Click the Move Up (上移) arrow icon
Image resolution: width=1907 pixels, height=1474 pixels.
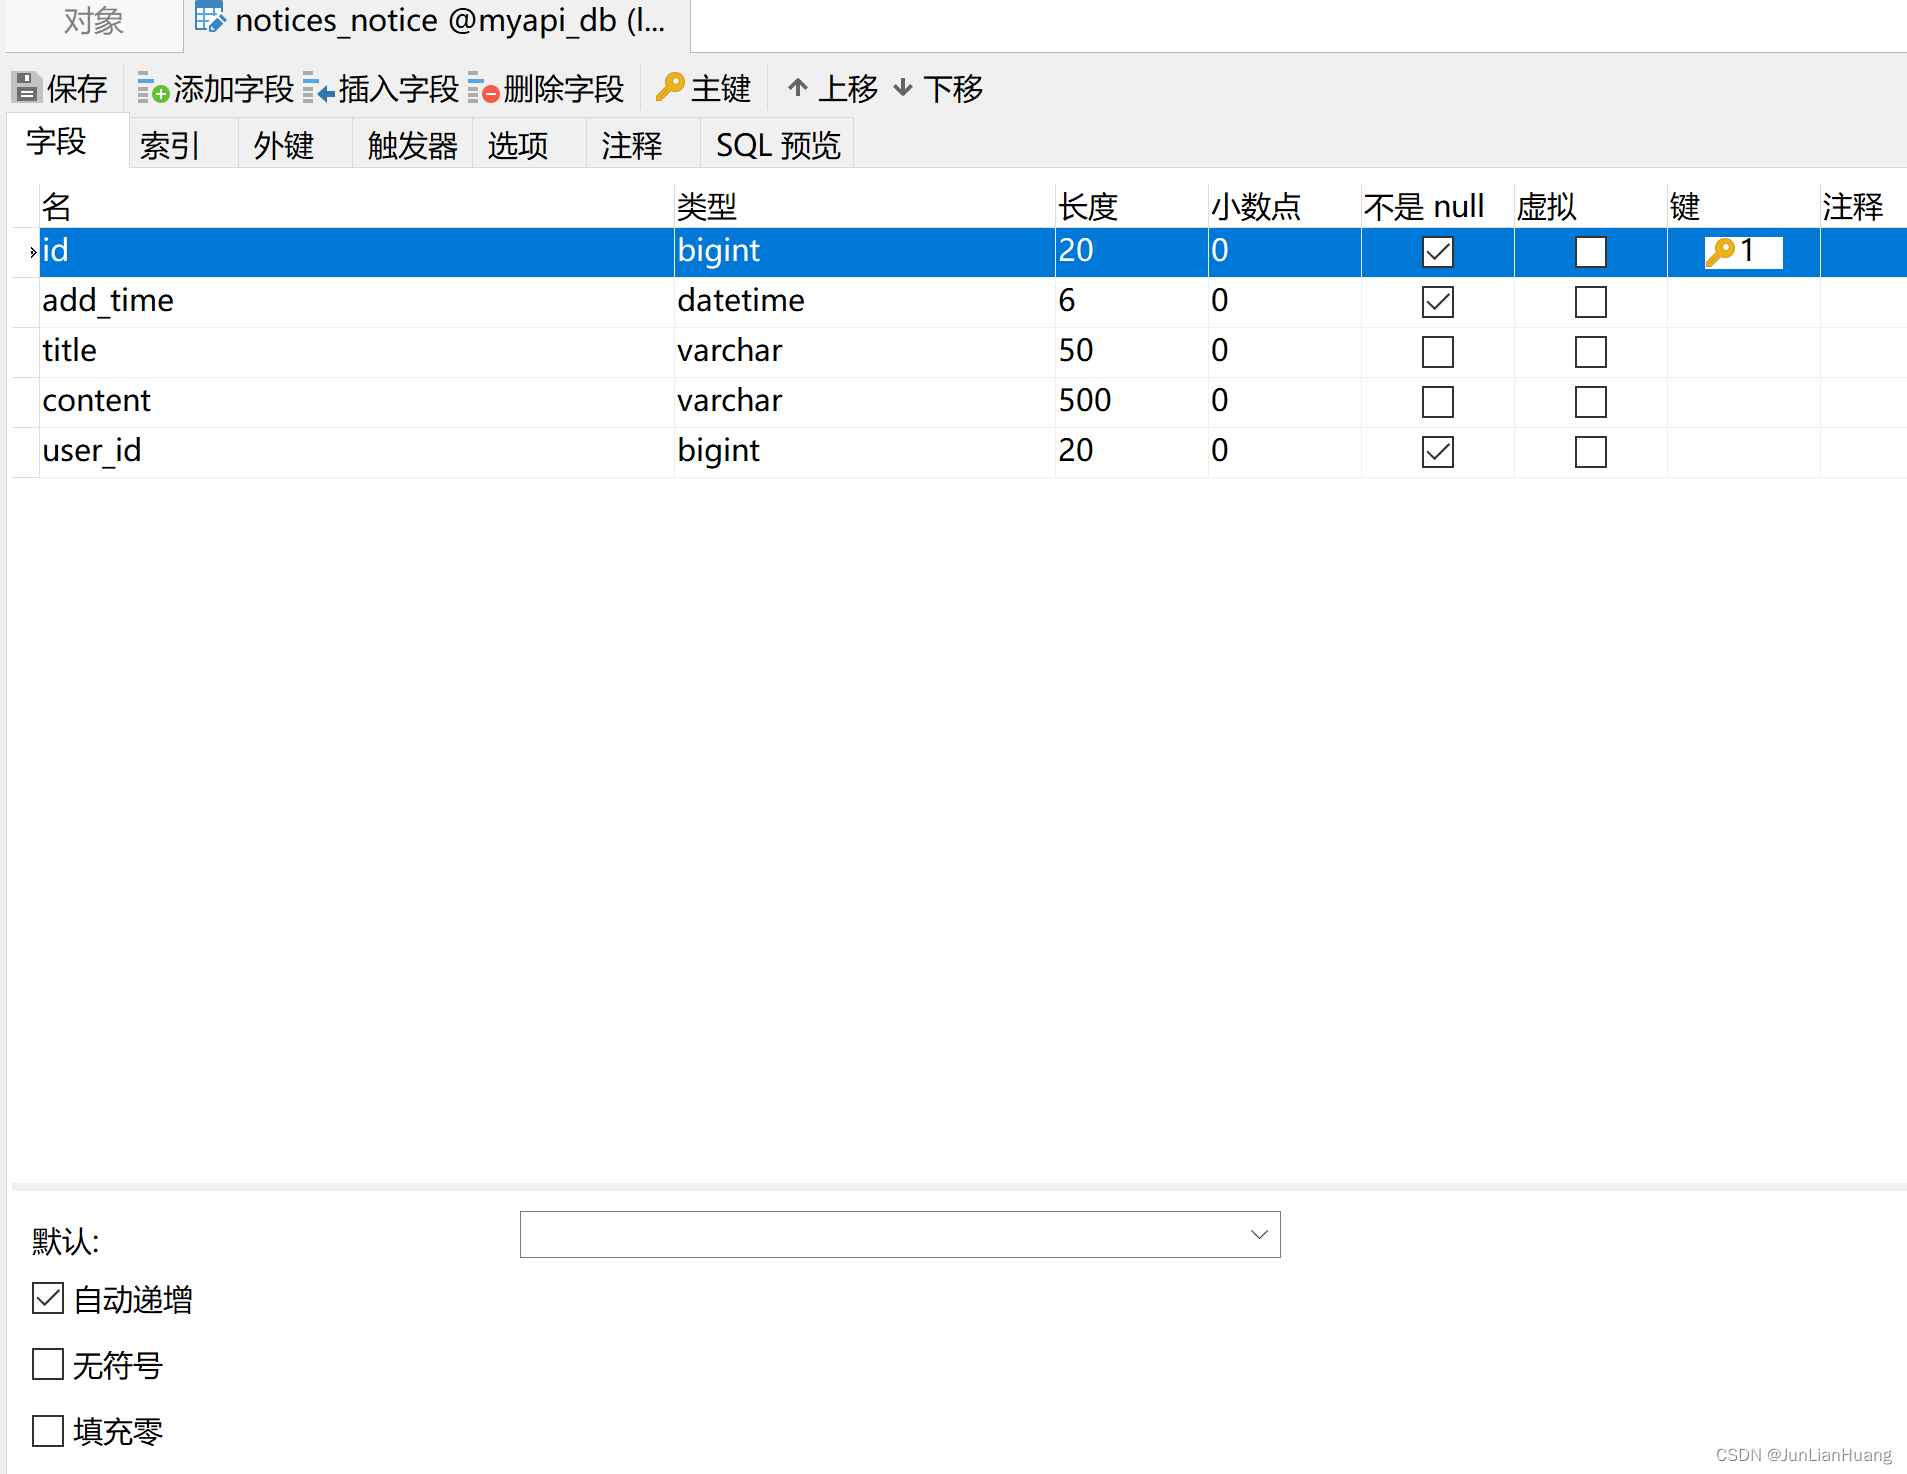click(x=798, y=88)
